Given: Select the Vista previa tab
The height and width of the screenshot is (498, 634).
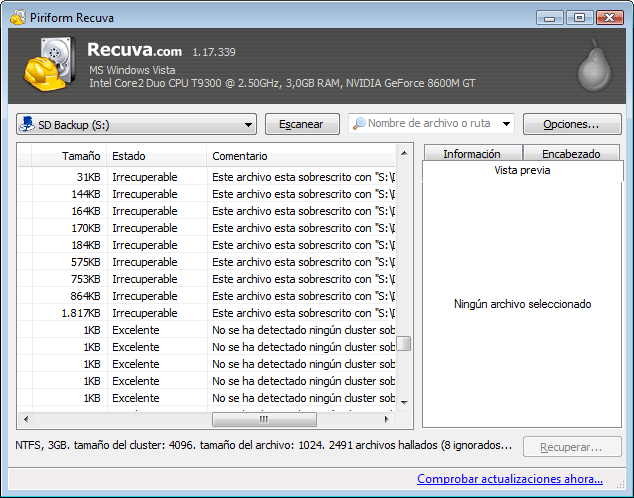Looking at the screenshot, I should (522, 171).
